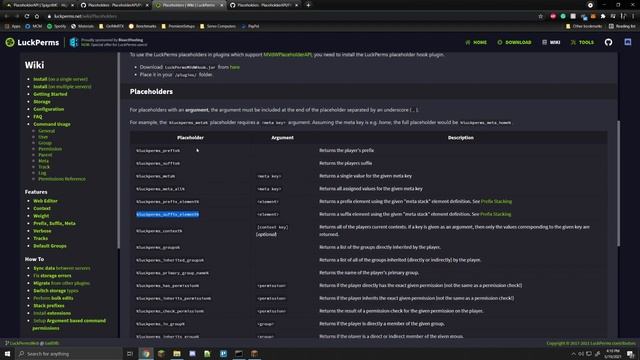Open Switch storage types link

(56, 291)
